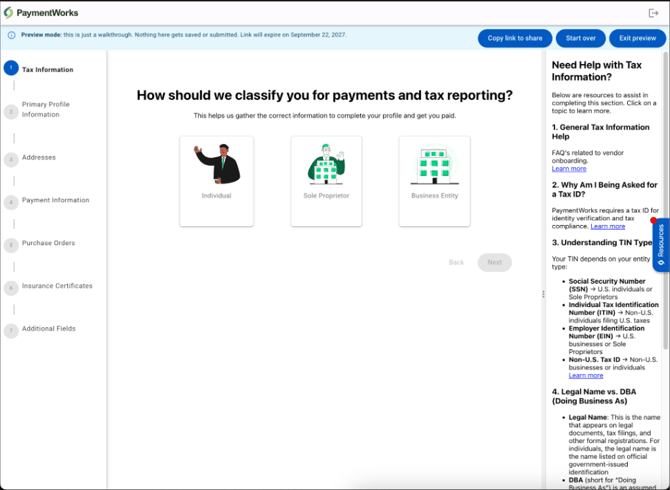Screen dimensions: 670x490
Task: Open Learn more under General Tax Information
Action: [569, 169]
